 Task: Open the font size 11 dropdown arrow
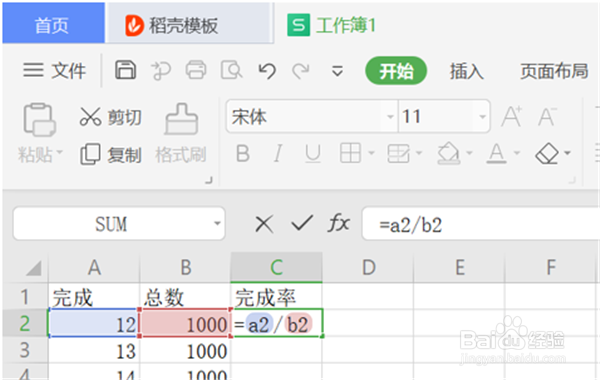click(x=482, y=116)
